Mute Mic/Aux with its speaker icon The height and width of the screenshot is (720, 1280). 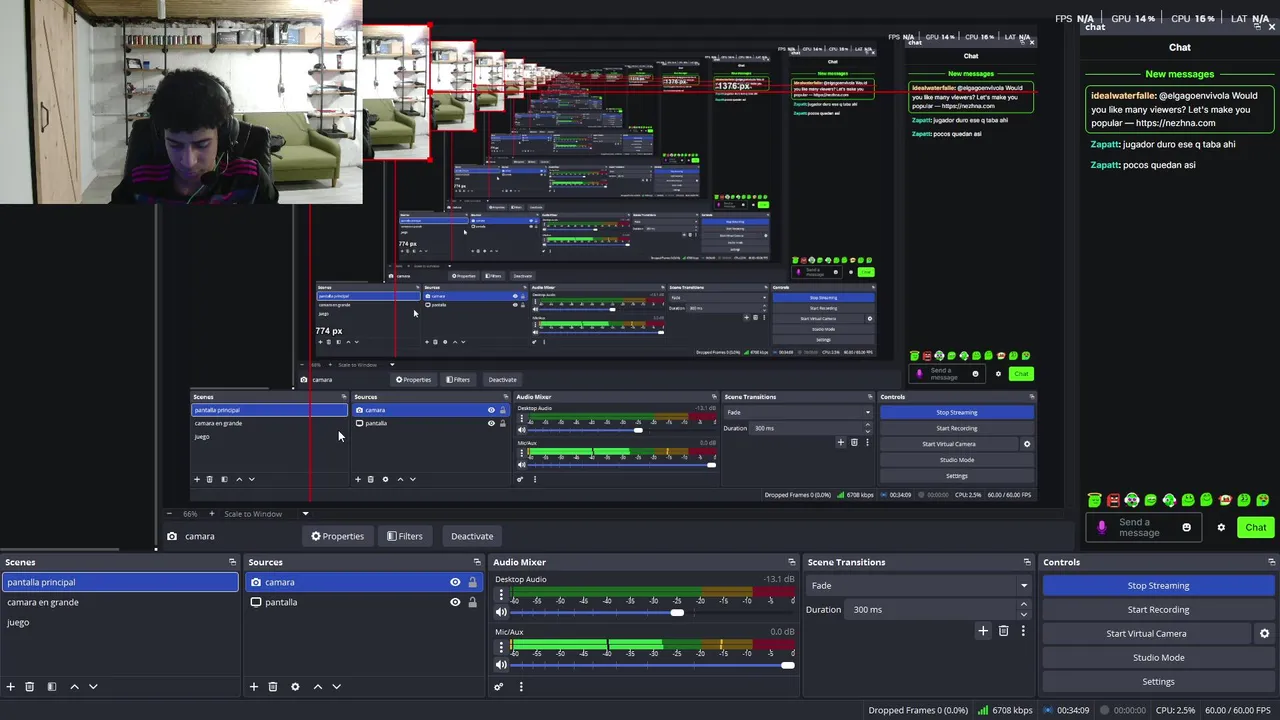point(501,665)
